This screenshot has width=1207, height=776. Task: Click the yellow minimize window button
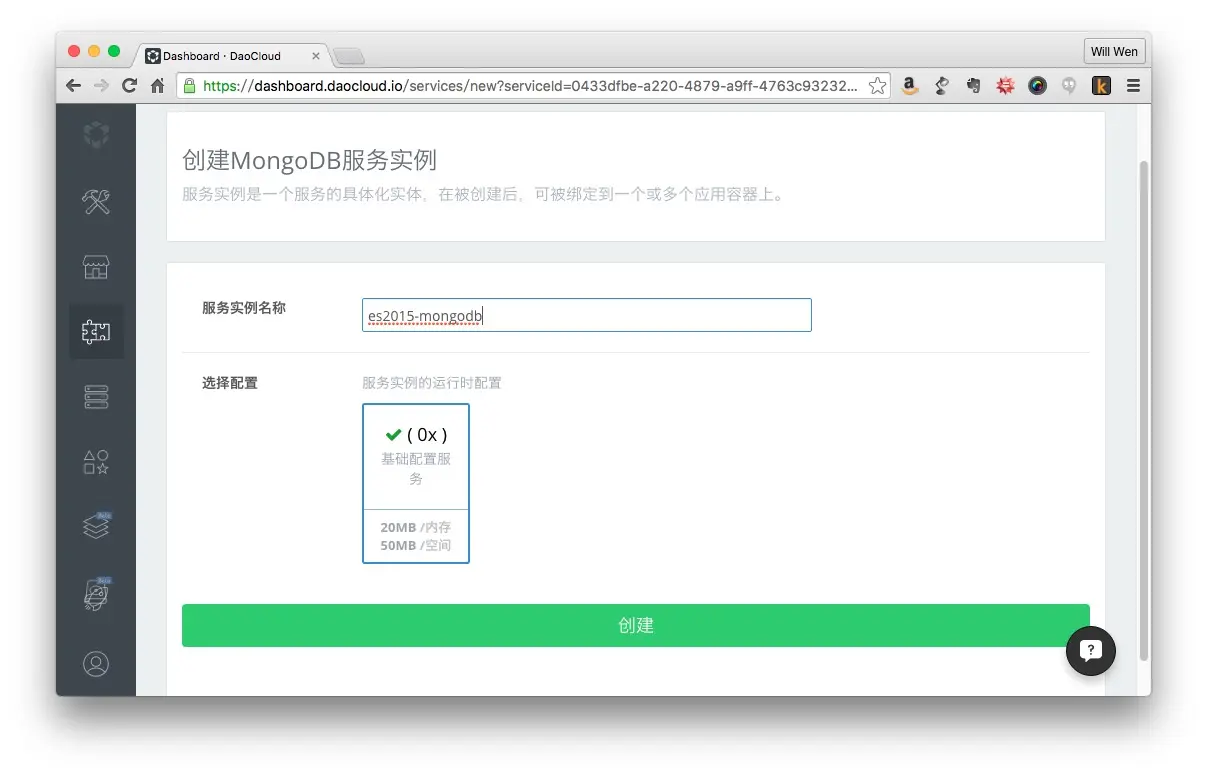[94, 51]
